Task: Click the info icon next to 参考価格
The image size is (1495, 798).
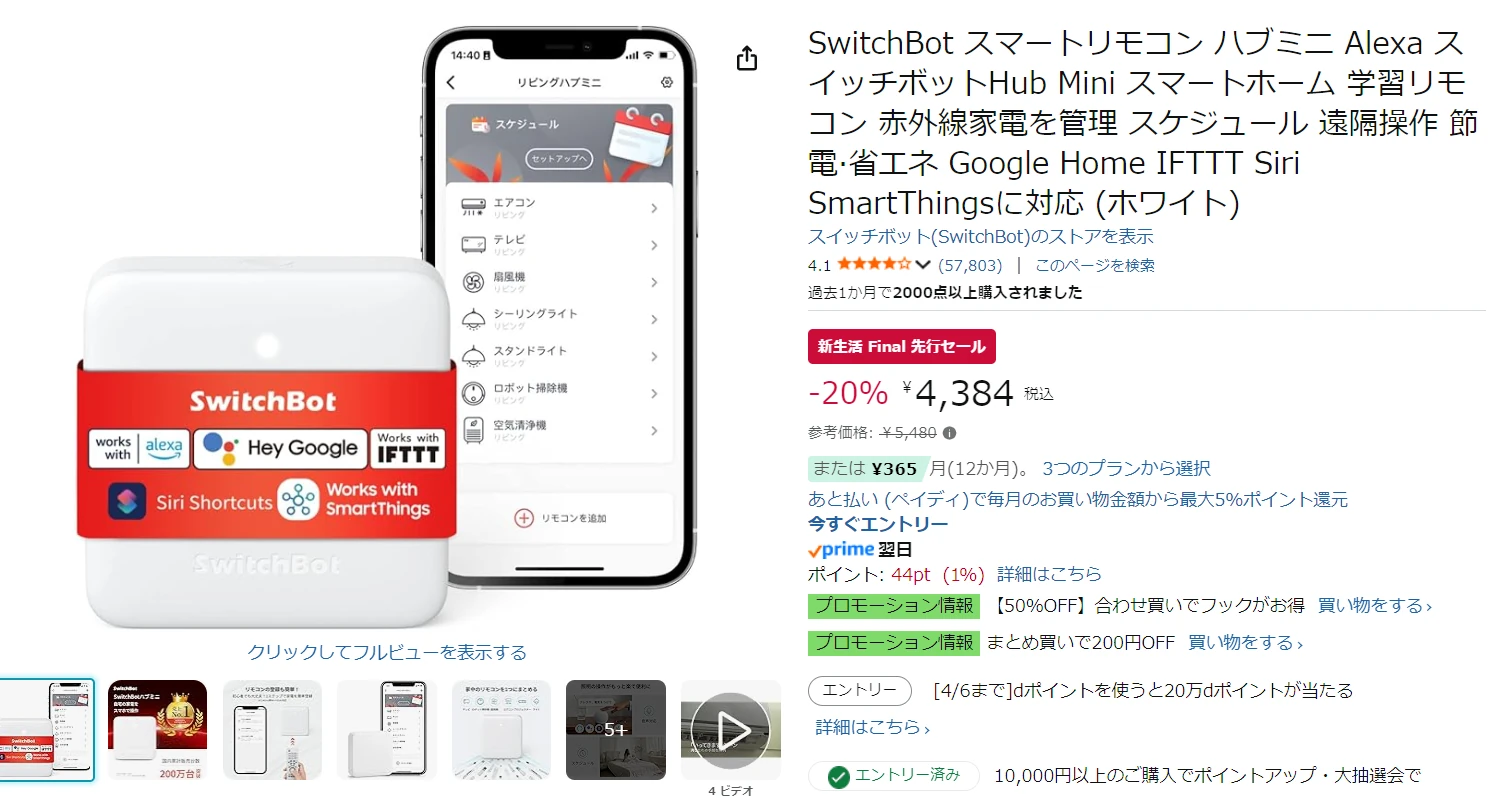Action: [949, 433]
